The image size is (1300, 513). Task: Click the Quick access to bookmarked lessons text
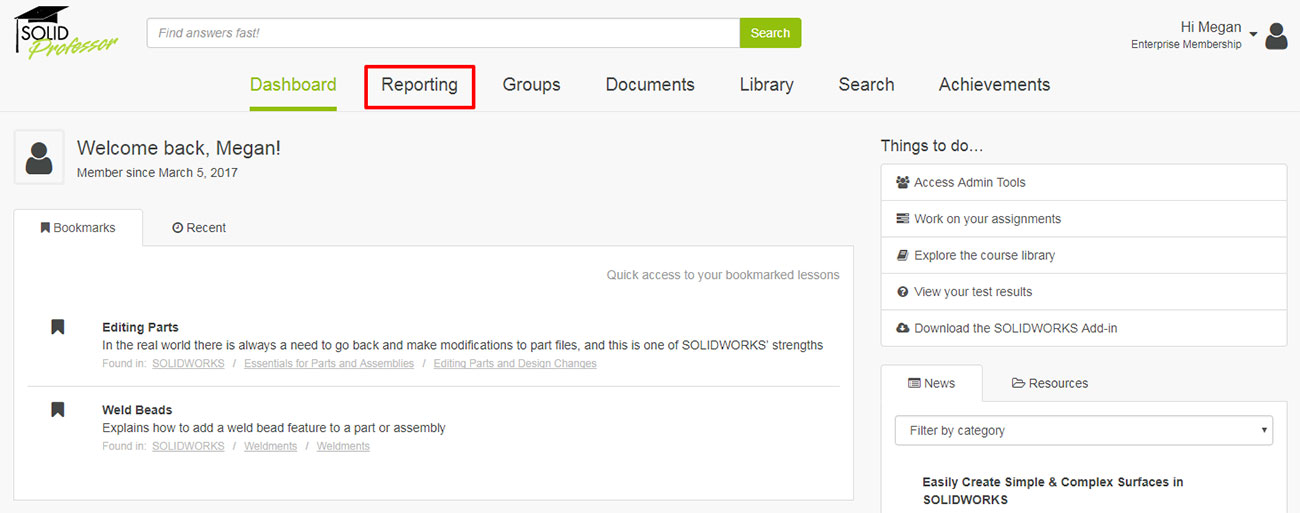[723, 275]
